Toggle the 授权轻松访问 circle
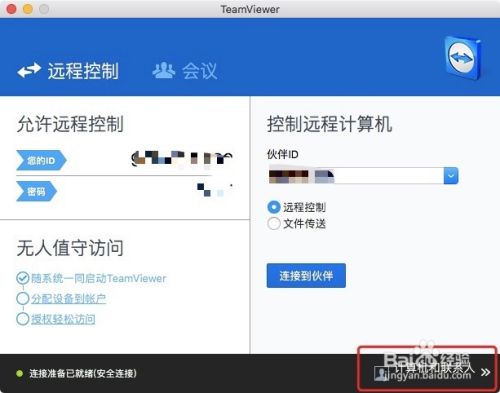500x393 pixels. tap(22, 319)
